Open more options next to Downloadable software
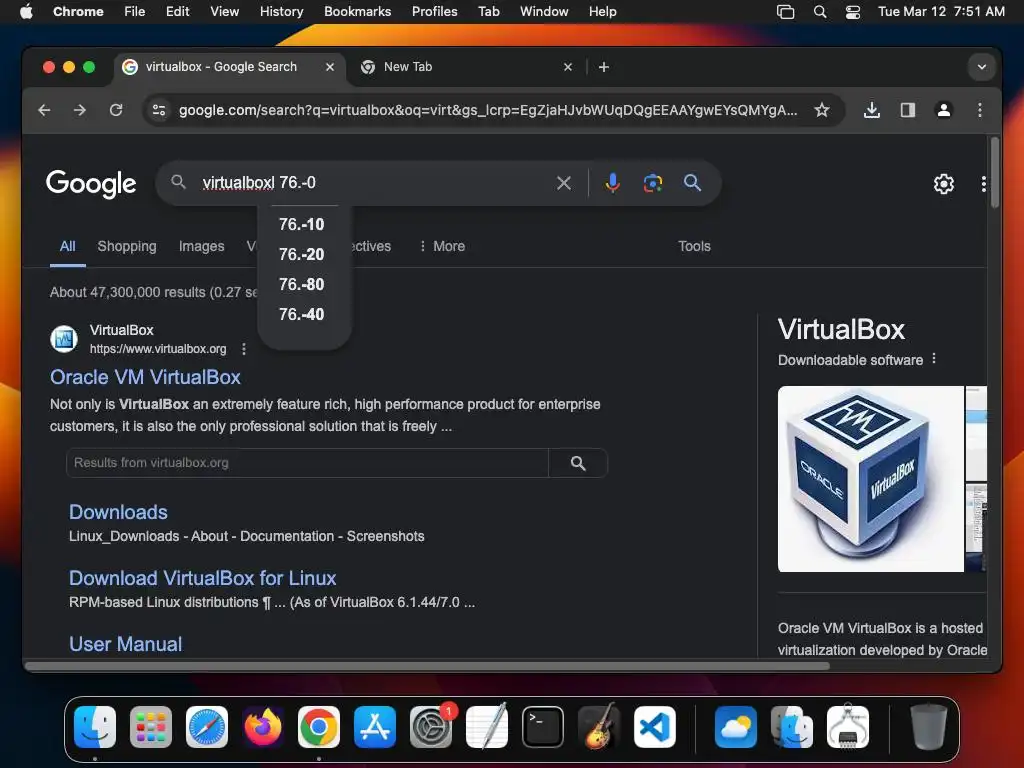 point(934,359)
